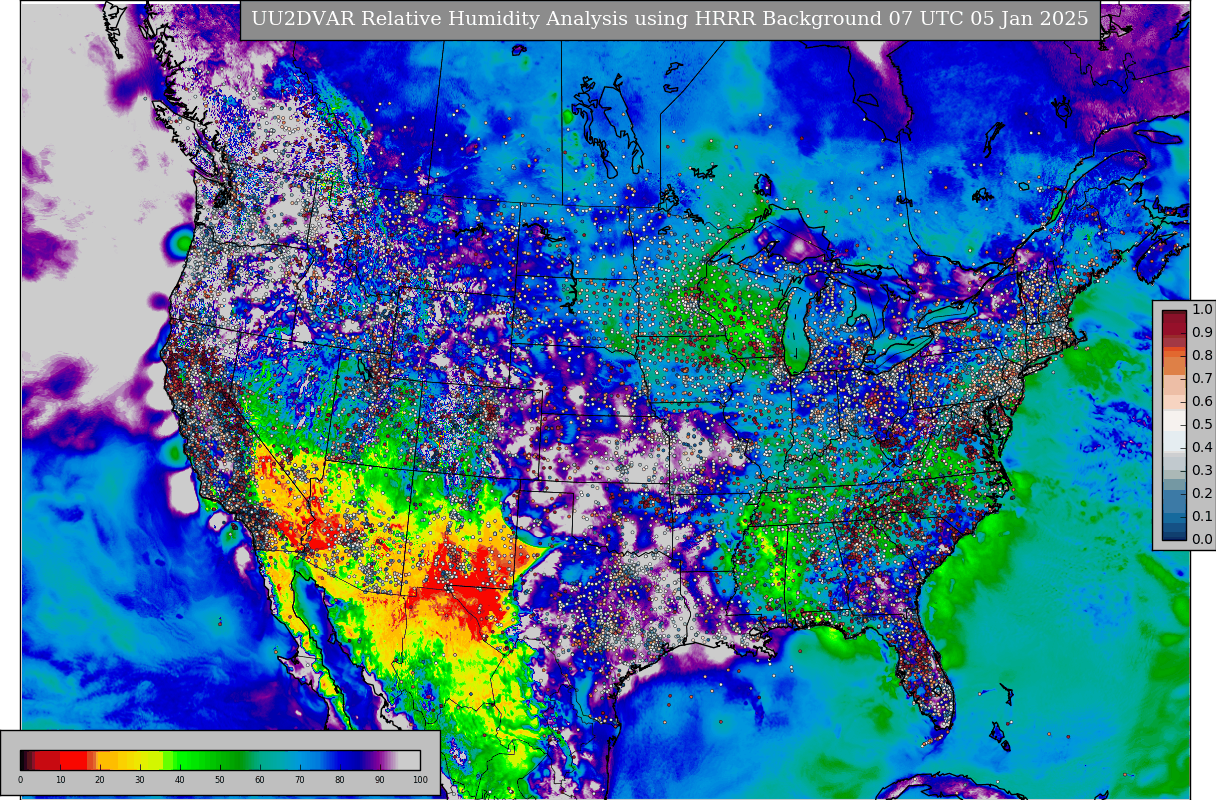Screen dimensions: 1216x800
Task: Click the 0.3 label on the right colorbar
Action: tap(1202, 471)
